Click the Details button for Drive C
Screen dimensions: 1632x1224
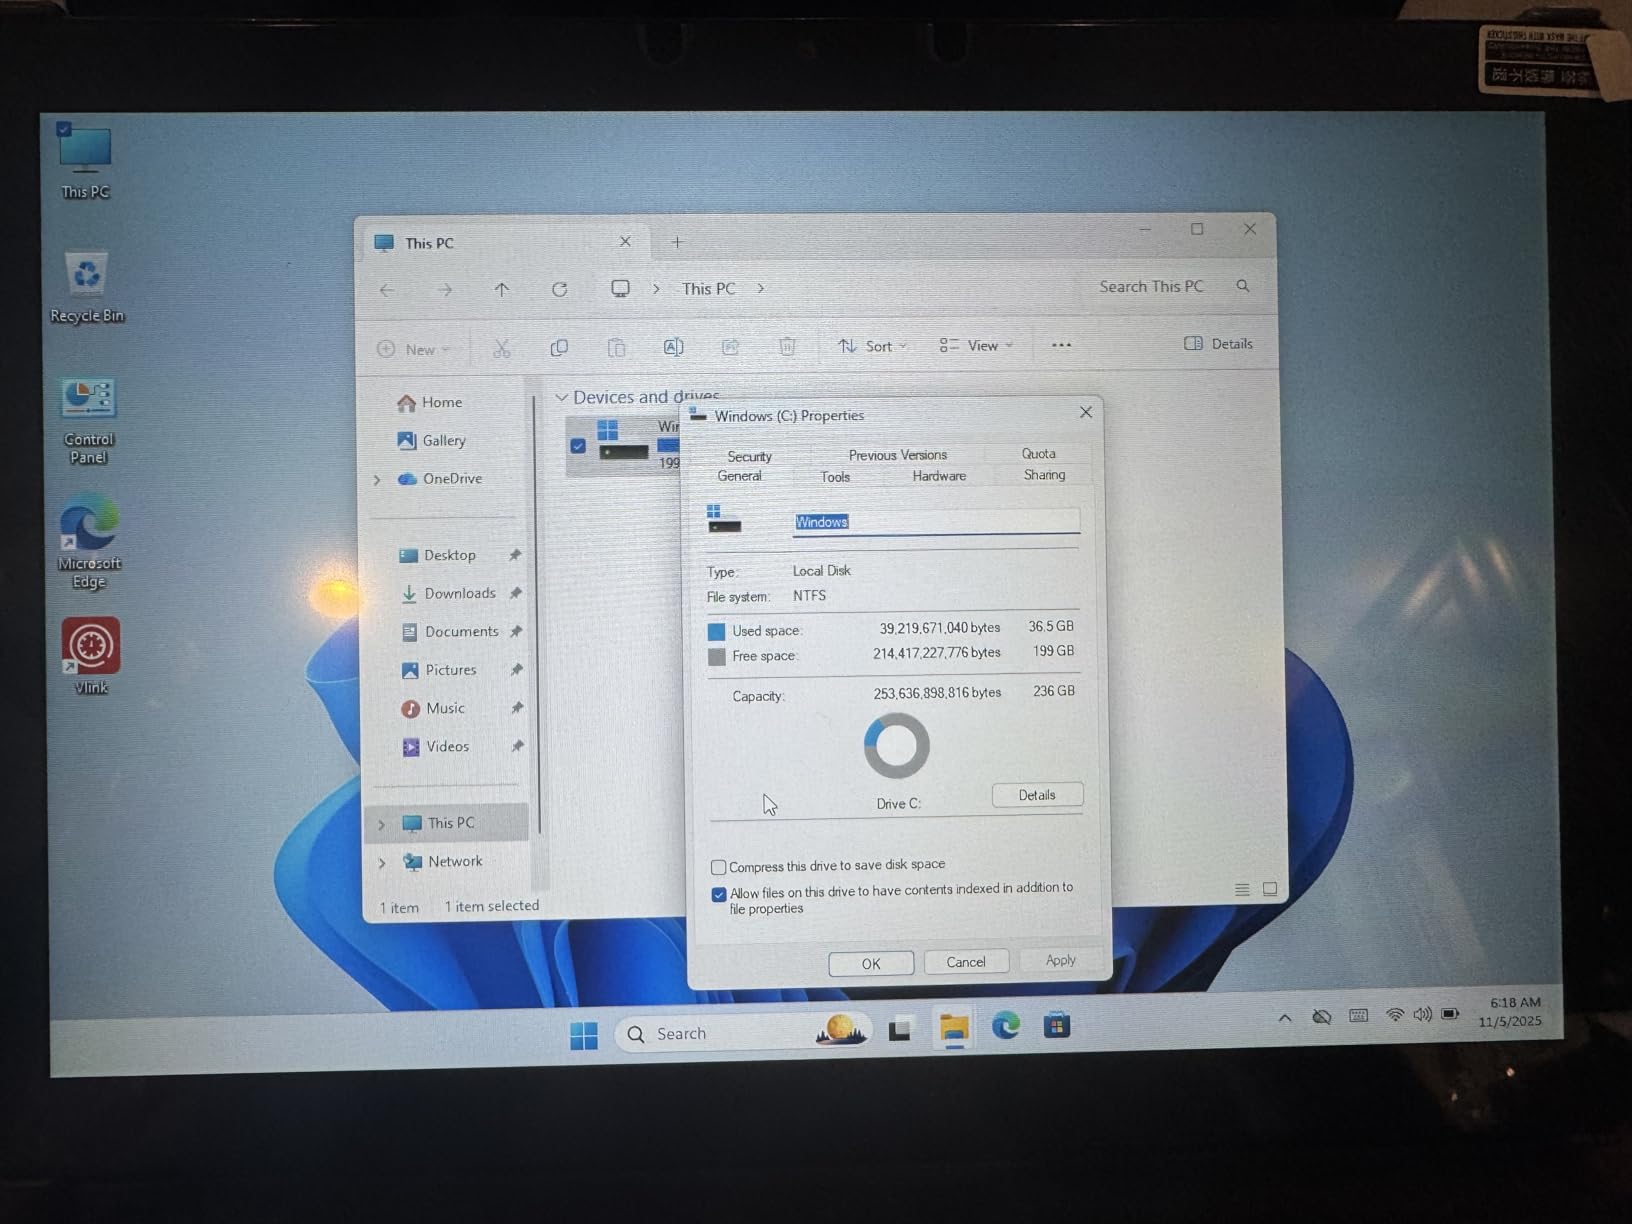1037,795
